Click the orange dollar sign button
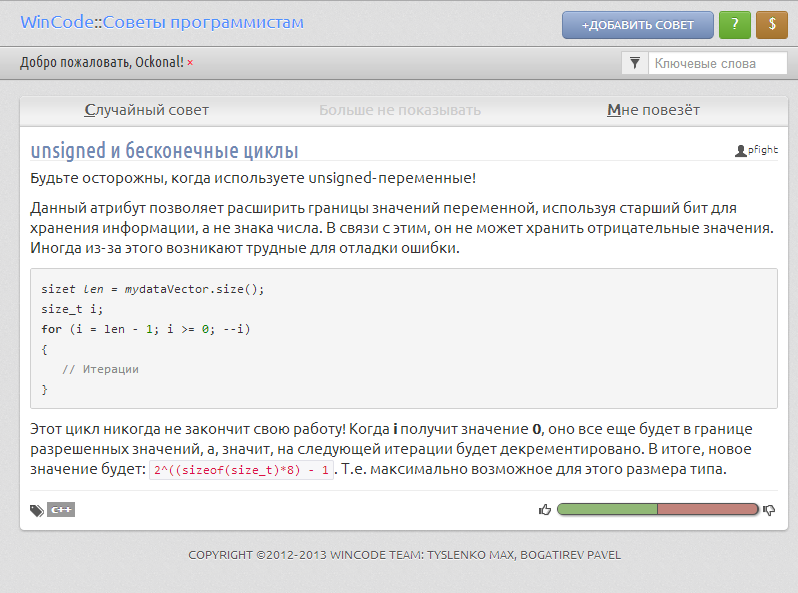This screenshot has width=798, height=593. coord(772,25)
